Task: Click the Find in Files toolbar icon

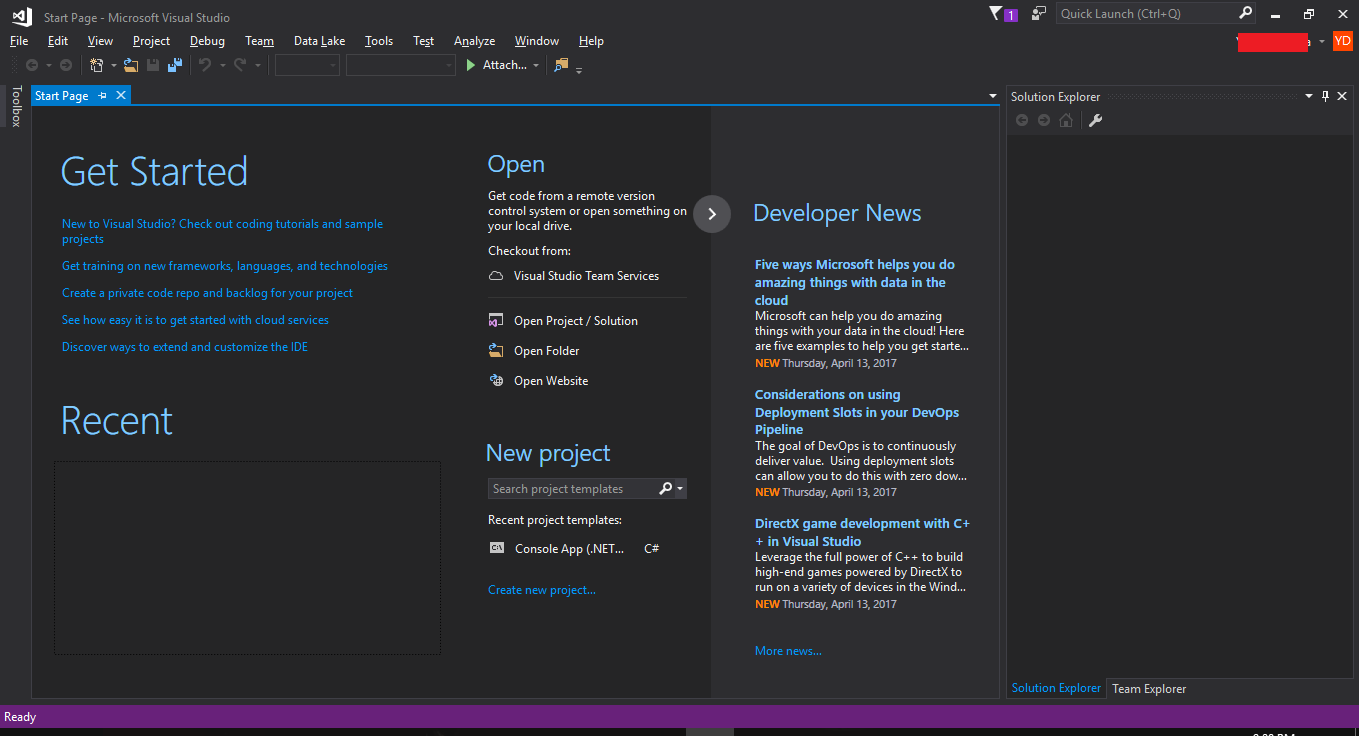Action: point(561,65)
